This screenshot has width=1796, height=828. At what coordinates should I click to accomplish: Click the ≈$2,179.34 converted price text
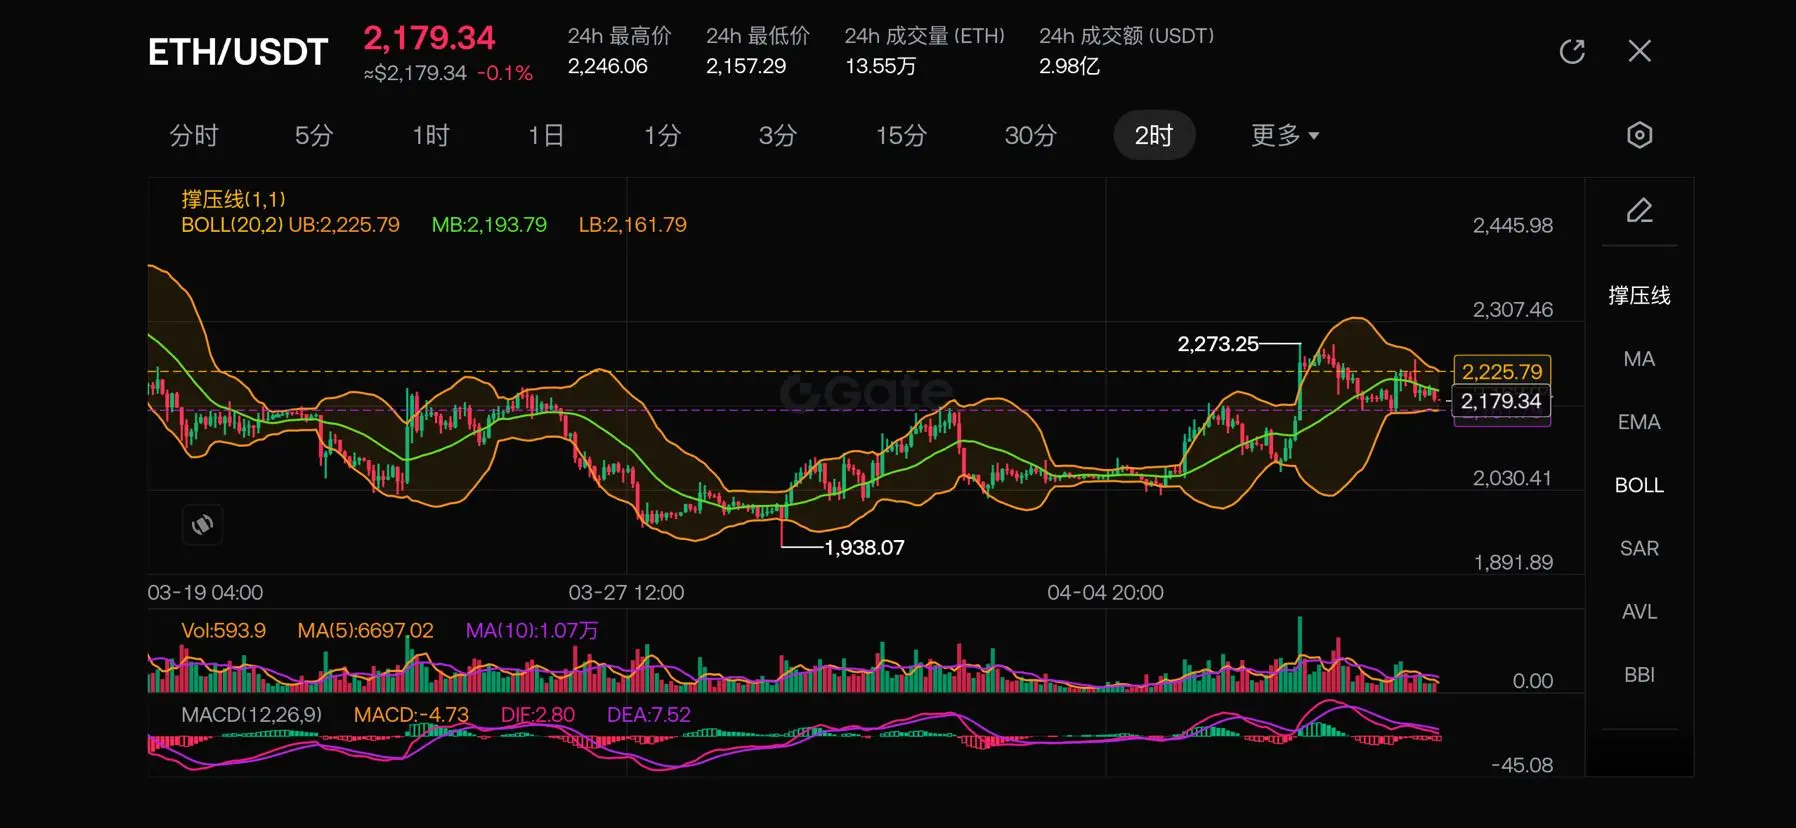tap(415, 73)
